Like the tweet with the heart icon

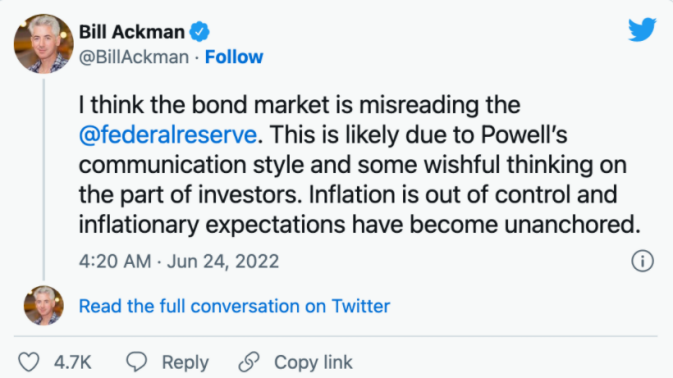tap(29, 362)
